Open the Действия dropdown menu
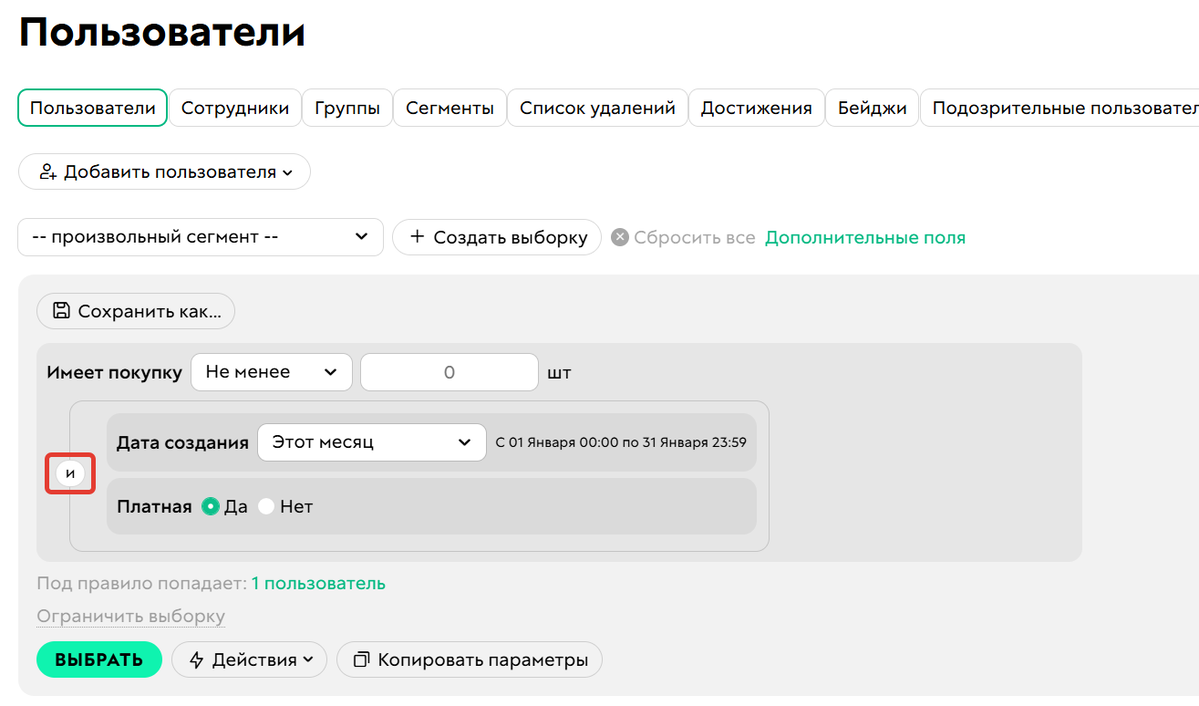This screenshot has height=706, width=1199. (249, 659)
